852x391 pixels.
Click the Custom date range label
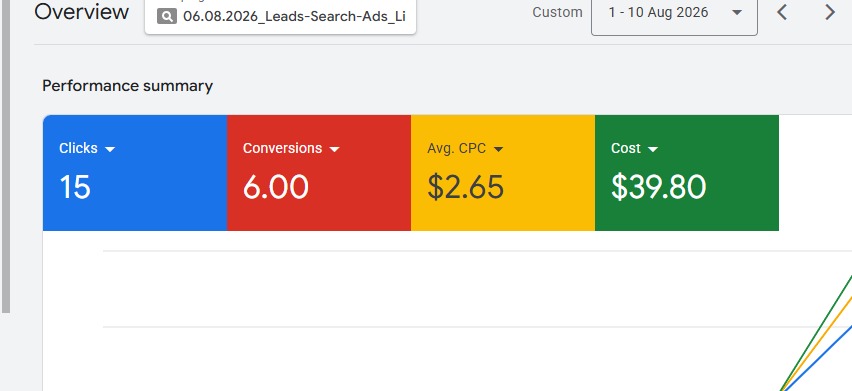(x=557, y=12)
